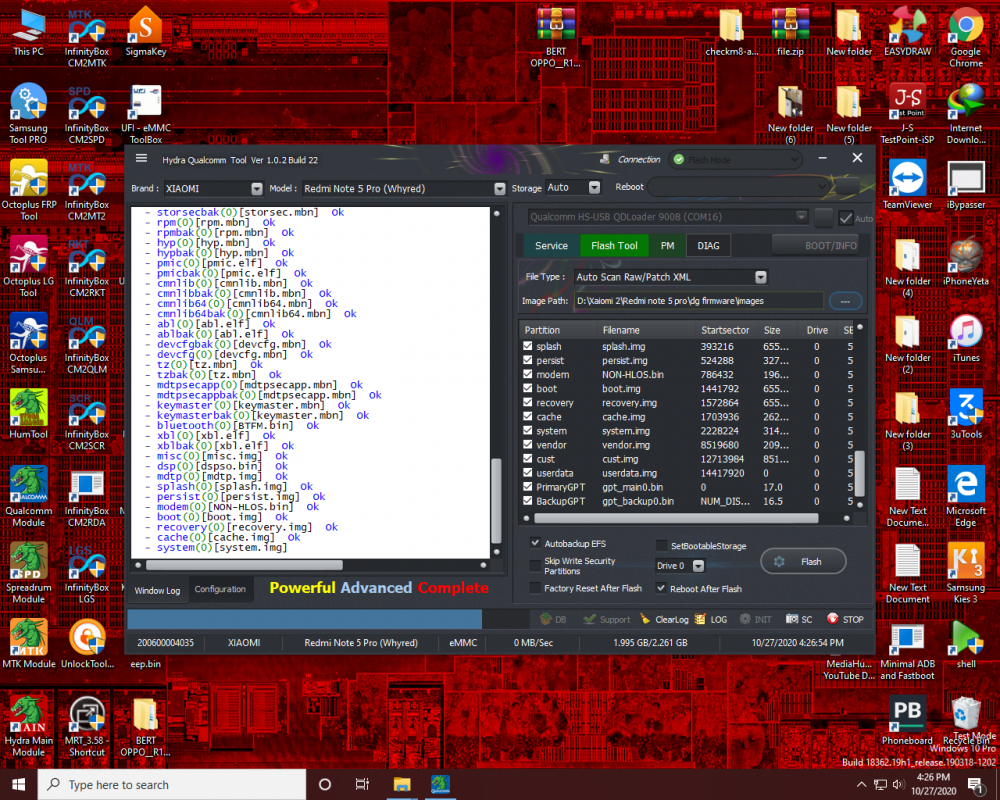Open Hydra Main Module desktop icon
The height and width of the screenshot is (800, 1000).
click(28, 726)
